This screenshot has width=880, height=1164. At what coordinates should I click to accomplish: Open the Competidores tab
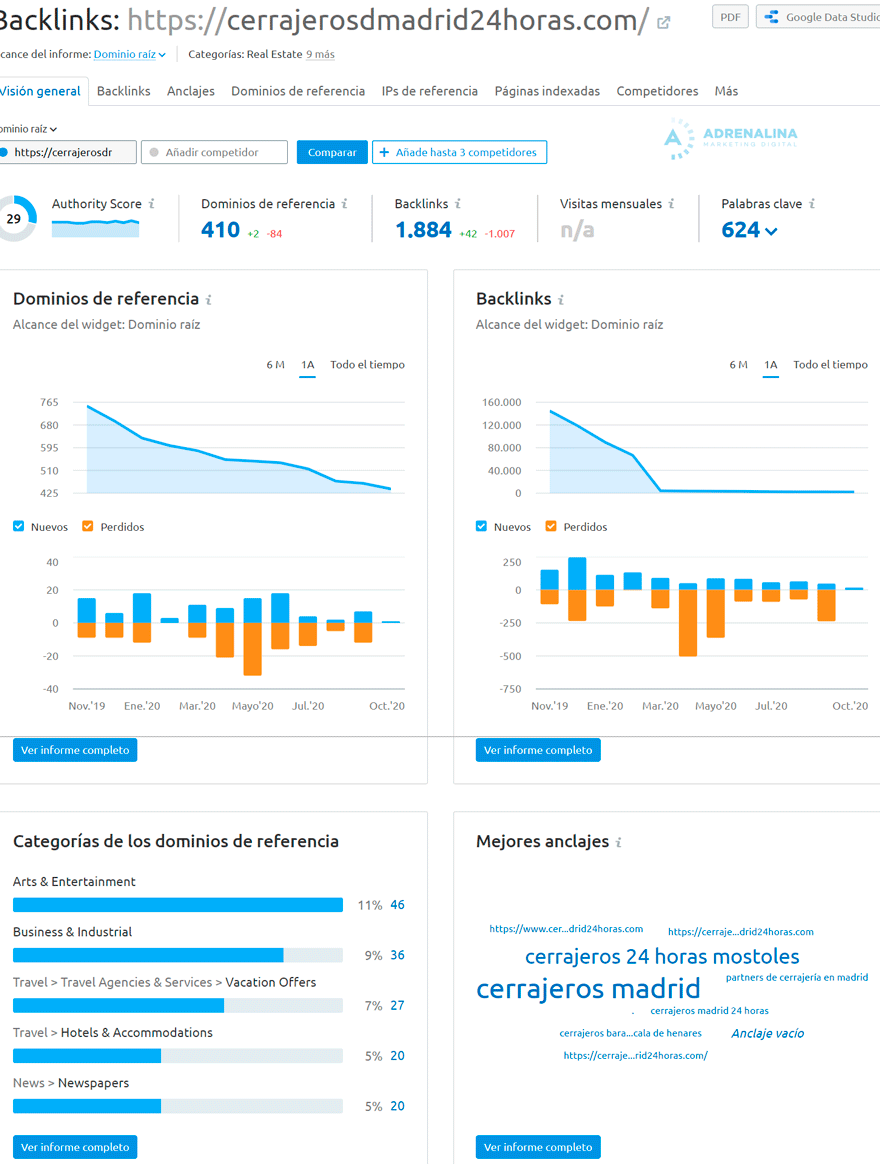click(x=657, y=90)
